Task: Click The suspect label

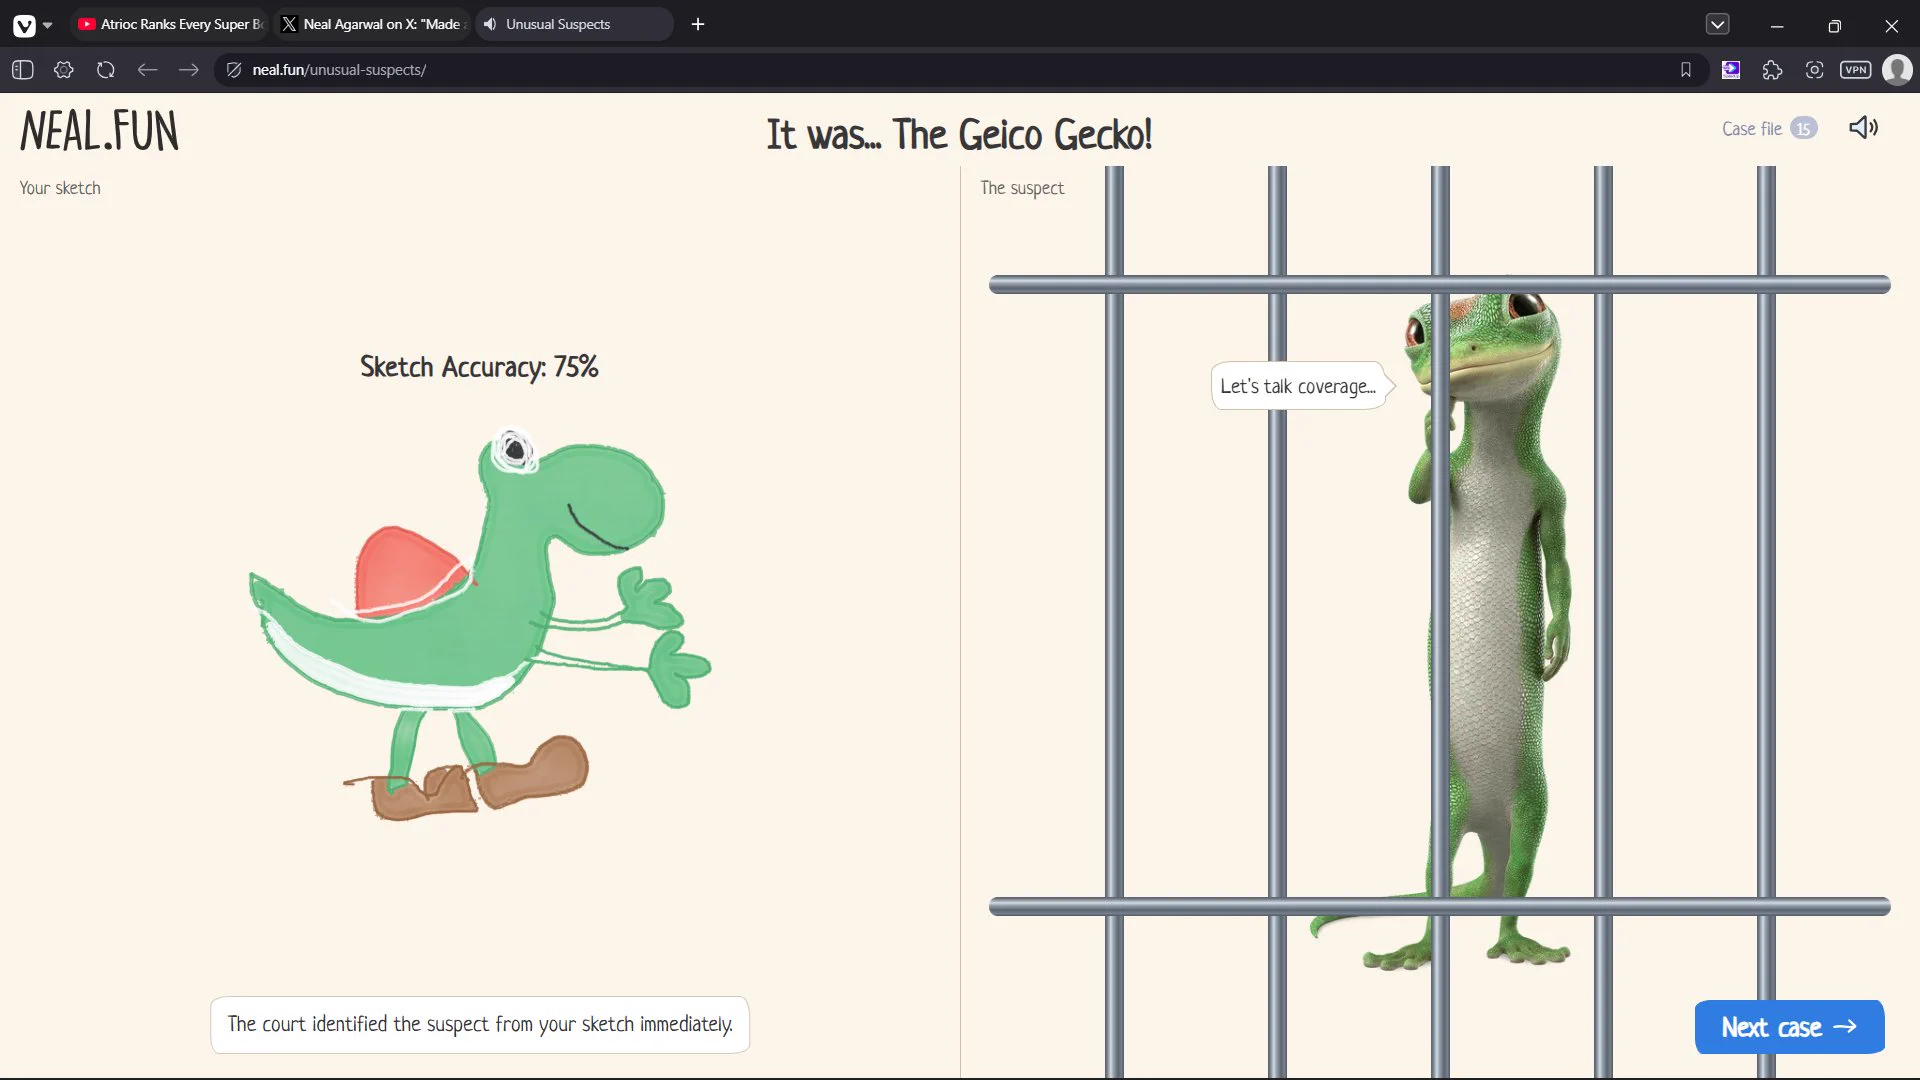Action: 1022,188
